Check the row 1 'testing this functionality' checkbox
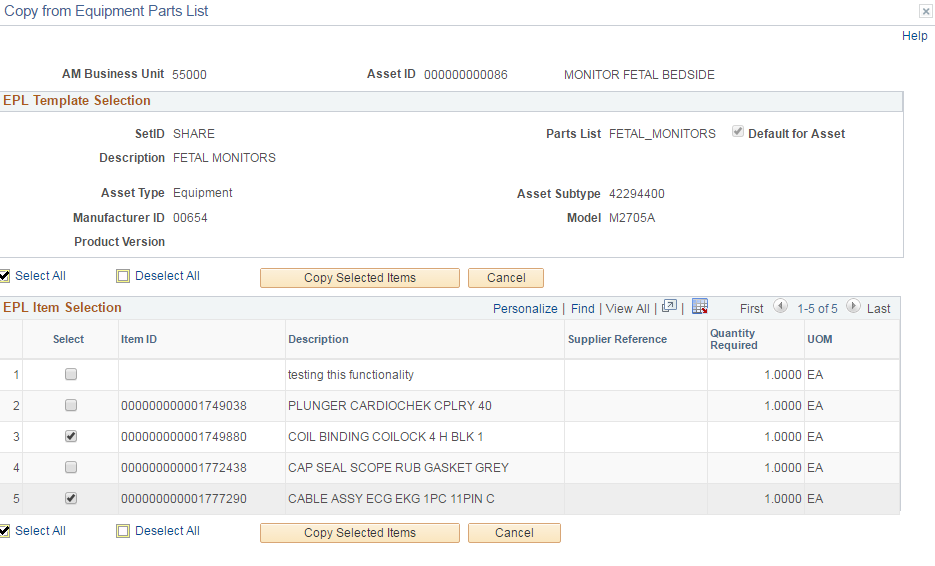 (x=70, y=375)
